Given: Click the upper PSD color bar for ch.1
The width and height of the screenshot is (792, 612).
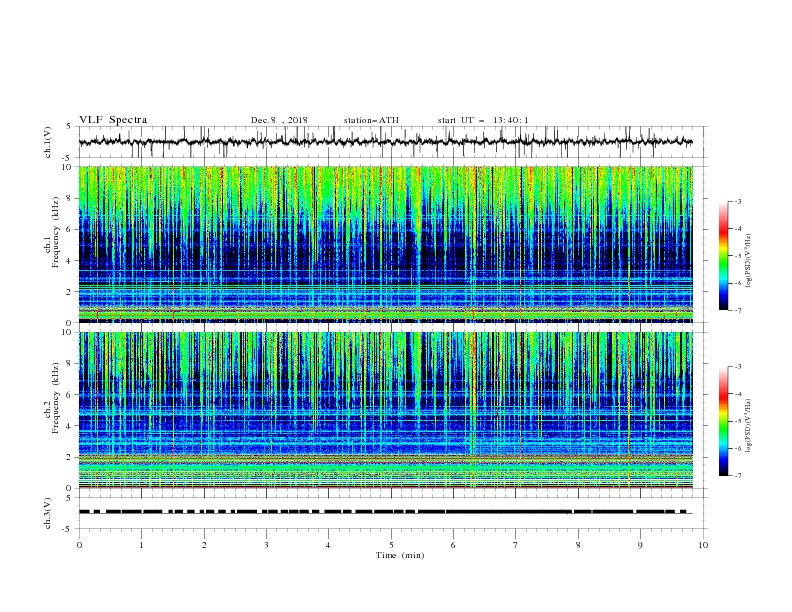Looking at the screenshot, I should pos(723,256).
